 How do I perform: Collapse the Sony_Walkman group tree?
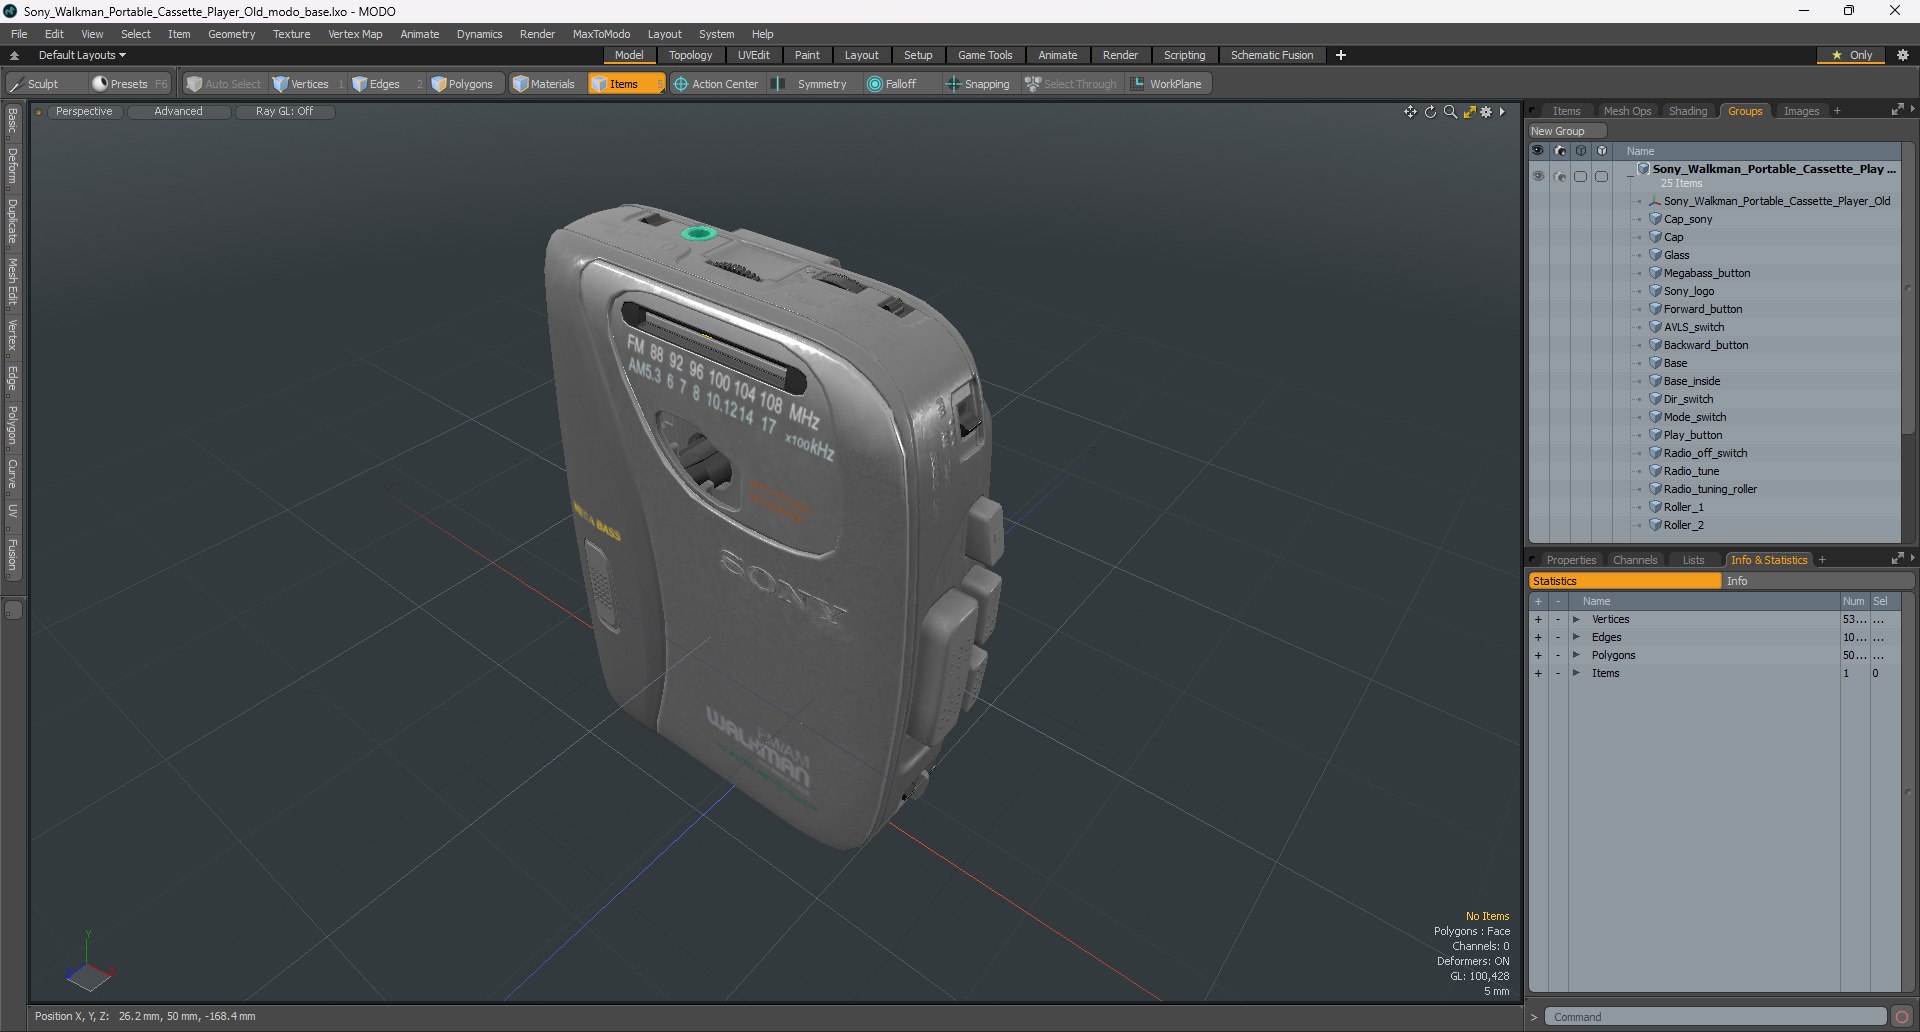coord(1630,175)
